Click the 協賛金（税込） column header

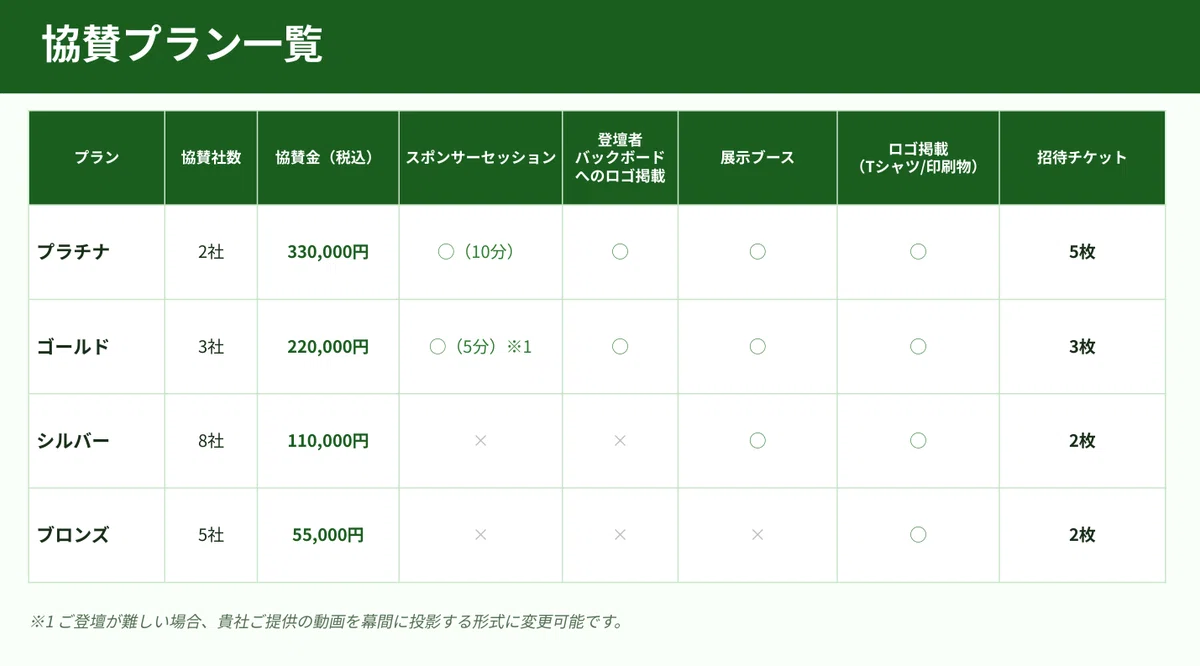tap(328, 158)
